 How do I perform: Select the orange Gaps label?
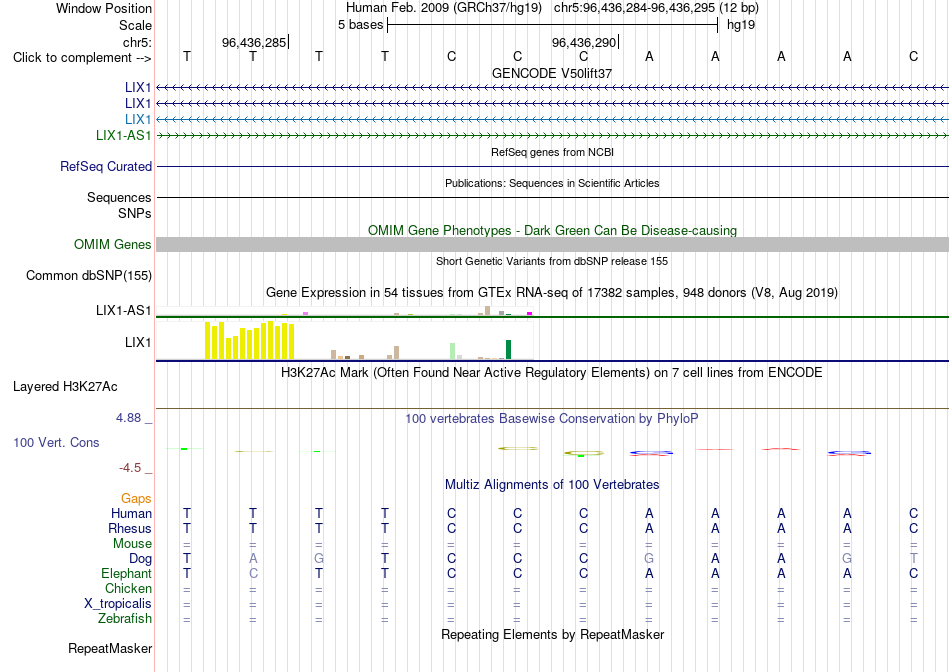coord(136,498)
